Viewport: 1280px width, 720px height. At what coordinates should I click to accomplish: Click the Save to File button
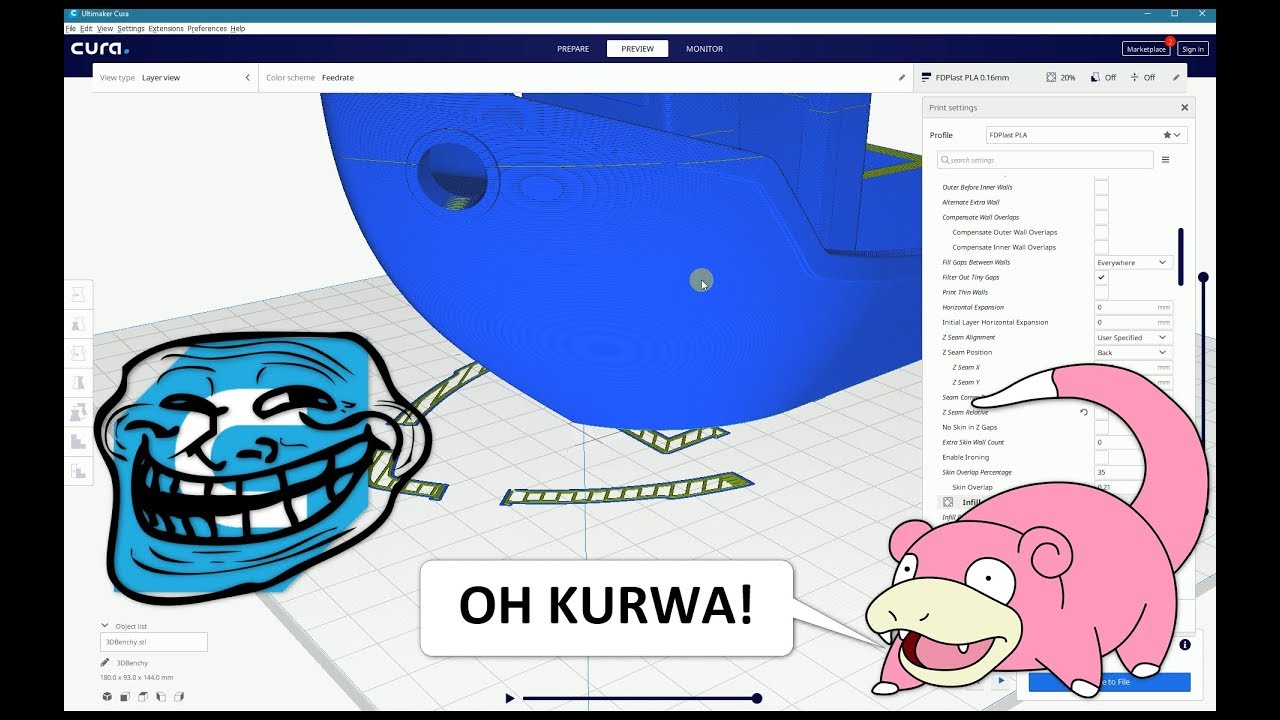pos(1110,682)
